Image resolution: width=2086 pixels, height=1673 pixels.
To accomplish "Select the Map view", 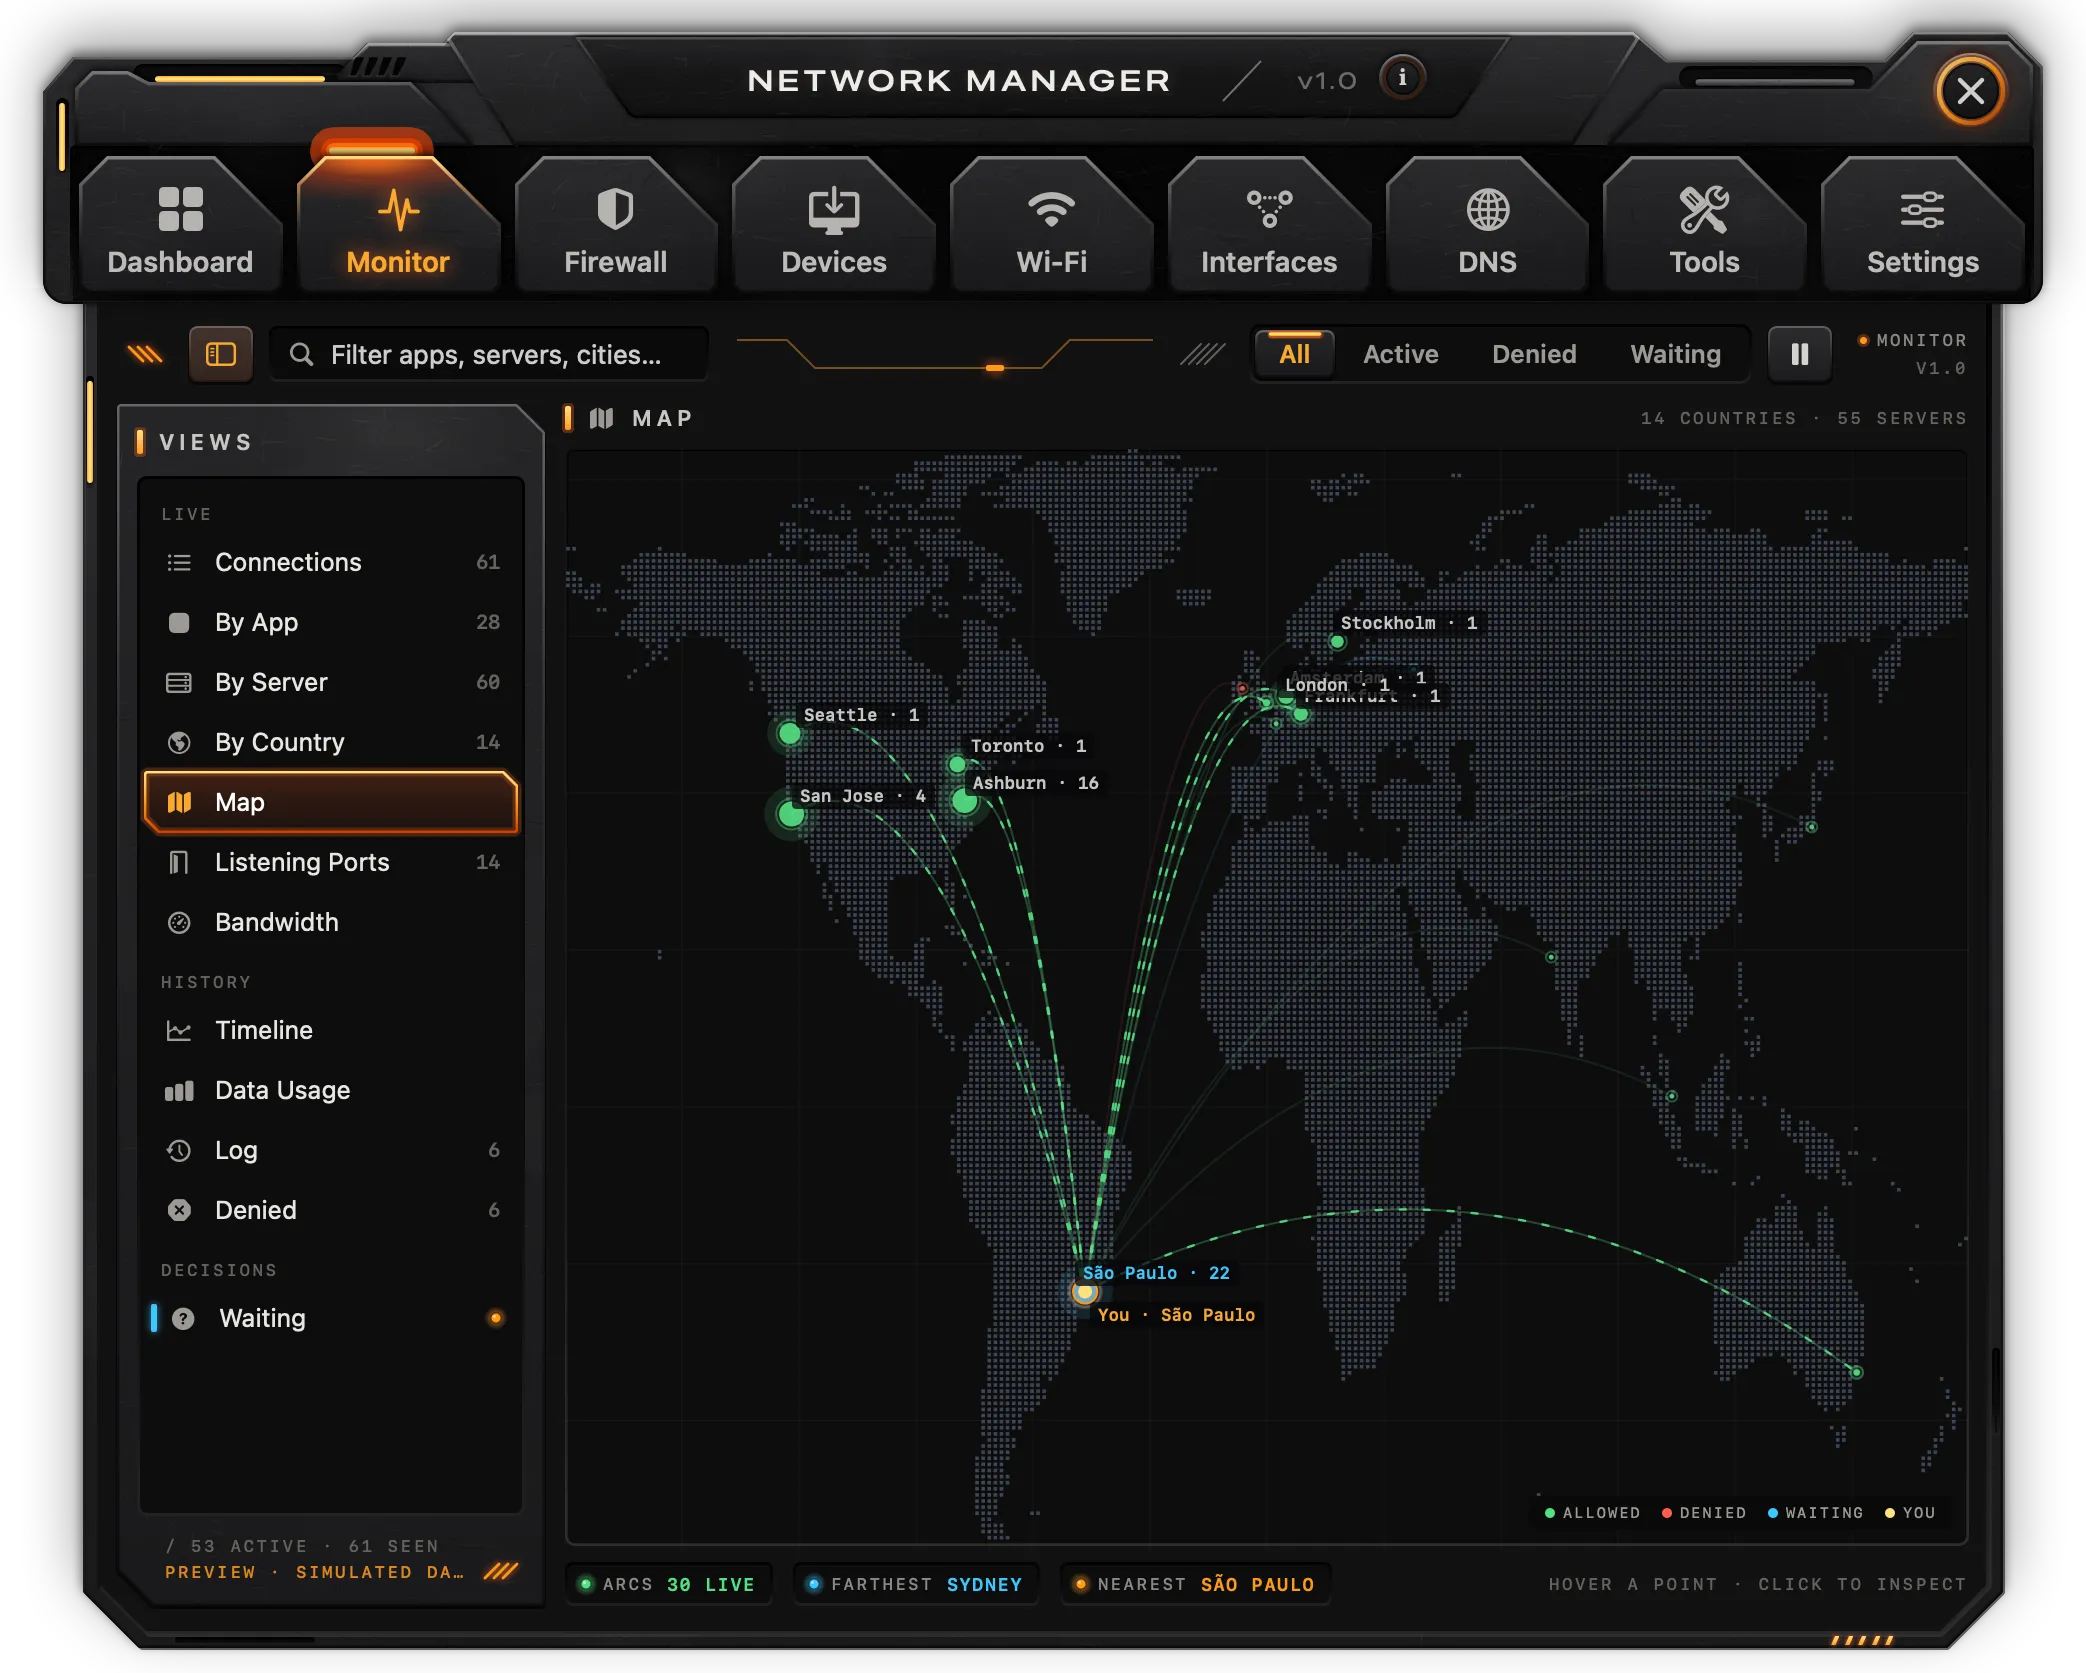I will tap(331, 802).
